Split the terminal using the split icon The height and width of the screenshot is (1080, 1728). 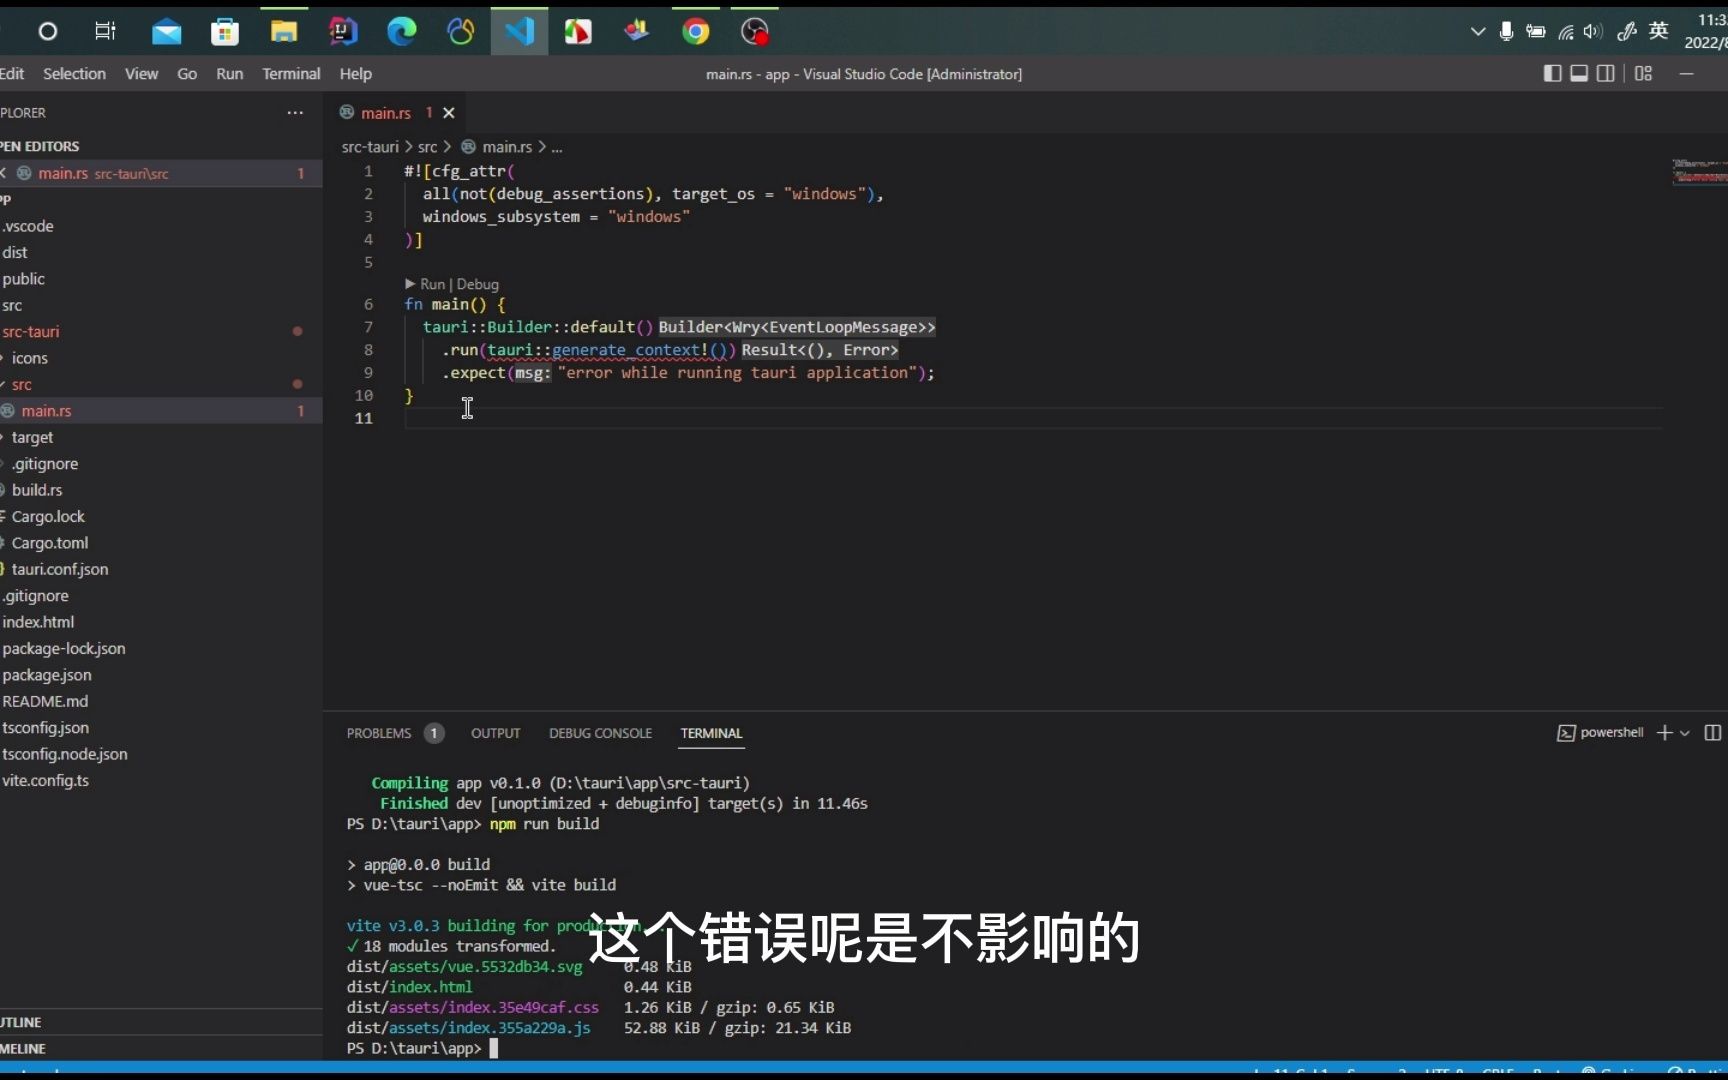(x=1713, y=733)
